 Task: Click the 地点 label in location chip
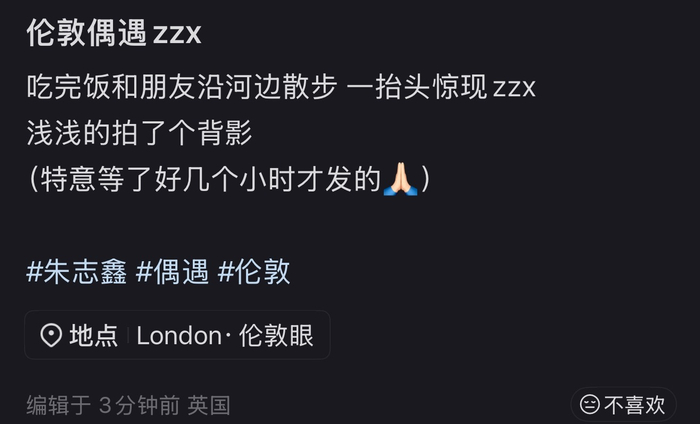(x=94, y=335)
